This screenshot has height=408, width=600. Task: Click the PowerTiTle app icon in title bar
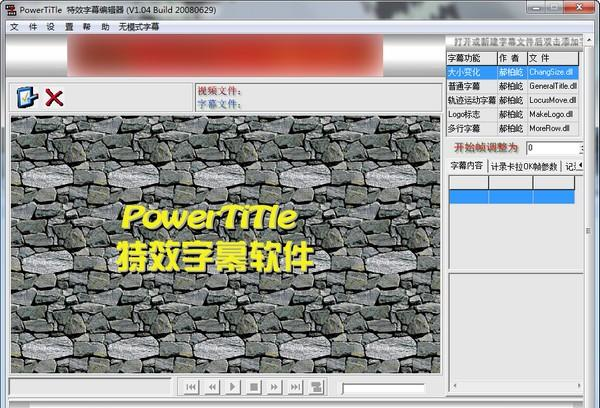(x=11, y=10)
